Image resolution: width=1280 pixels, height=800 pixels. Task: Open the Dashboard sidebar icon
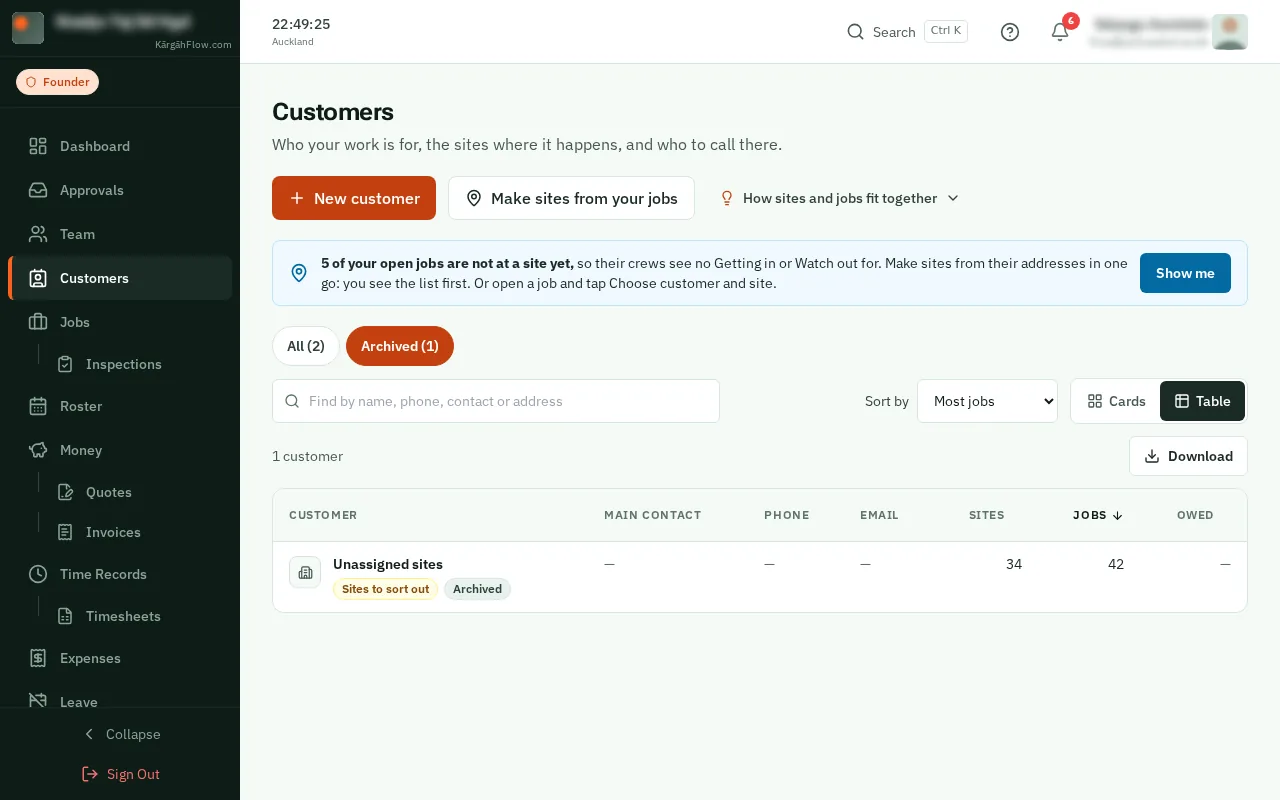coord(38,146)
